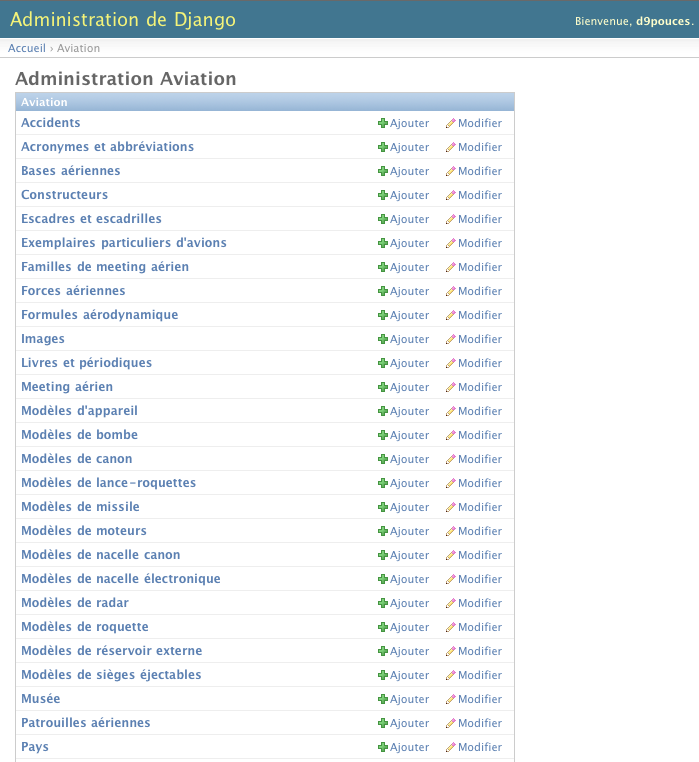Click the green plus icon for Accidents
Viewport: 699px width, 762px height.
pos(383,123)
